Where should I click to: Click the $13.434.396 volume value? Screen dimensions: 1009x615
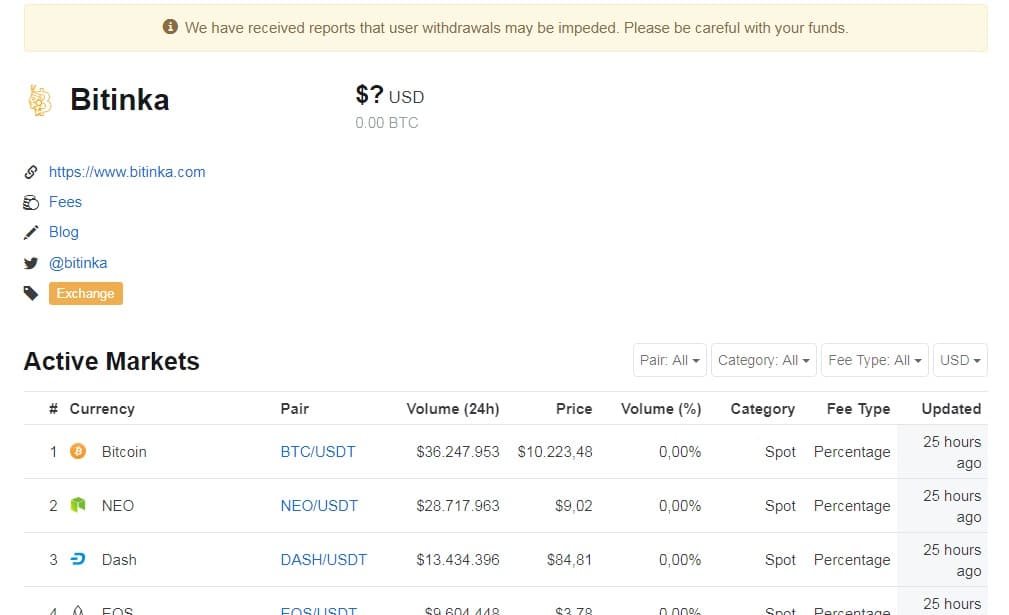coord(458,560)
